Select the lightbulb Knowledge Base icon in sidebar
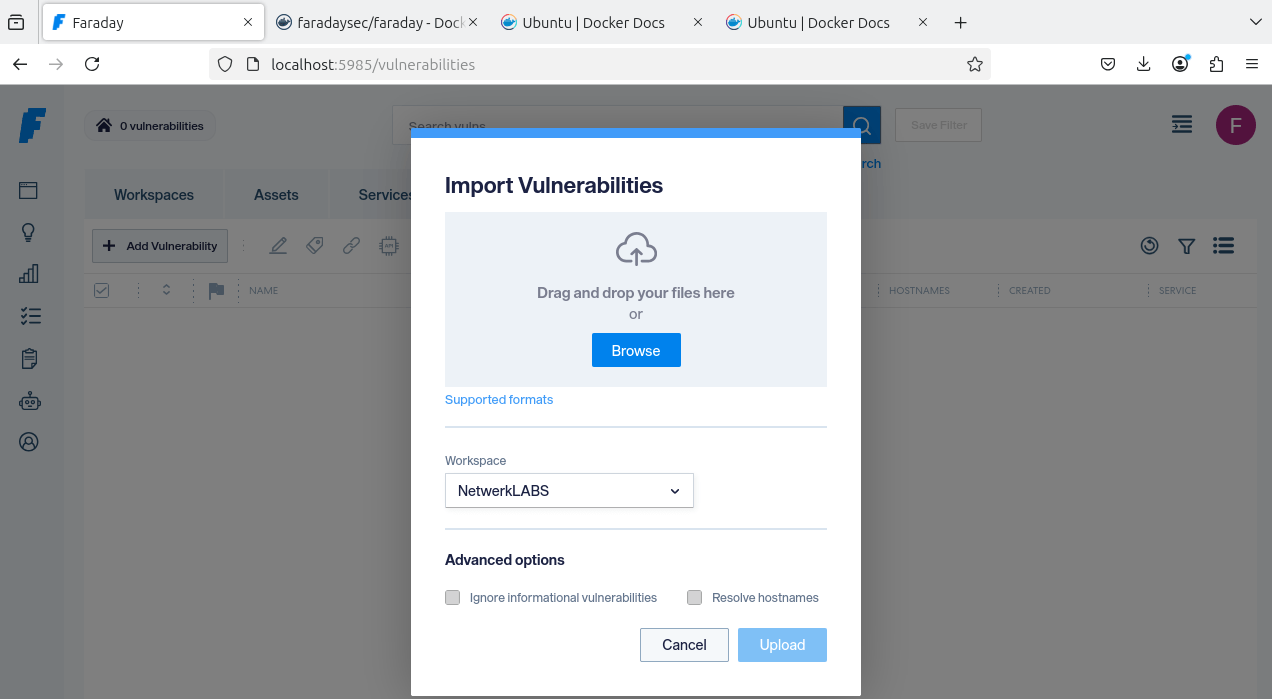The image size is (1272, 699). point(29,232)
